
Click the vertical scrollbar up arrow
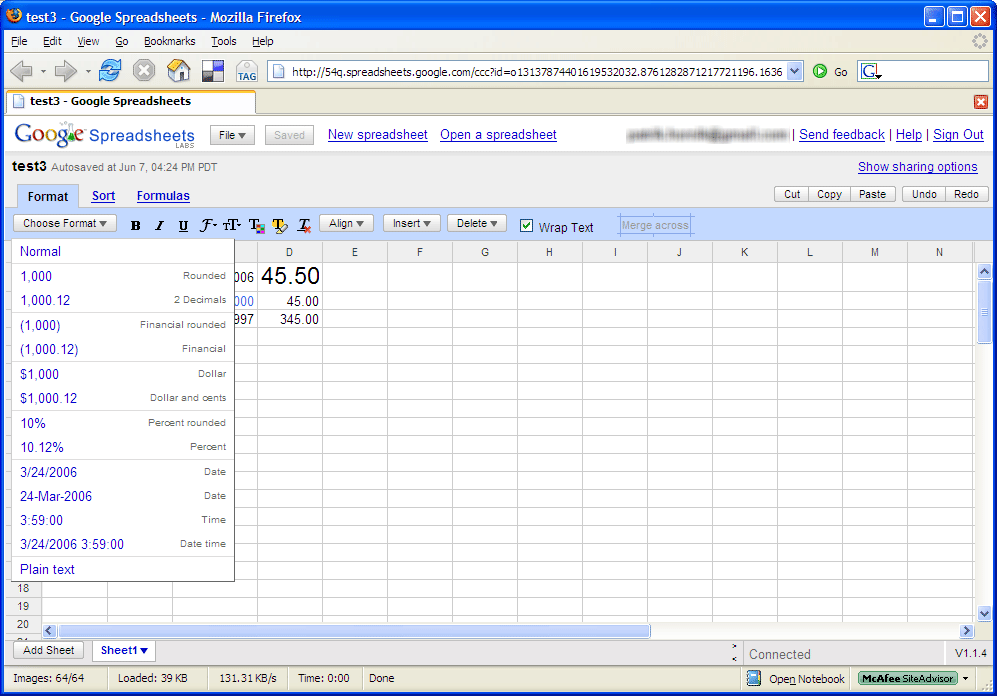point(984,271)
